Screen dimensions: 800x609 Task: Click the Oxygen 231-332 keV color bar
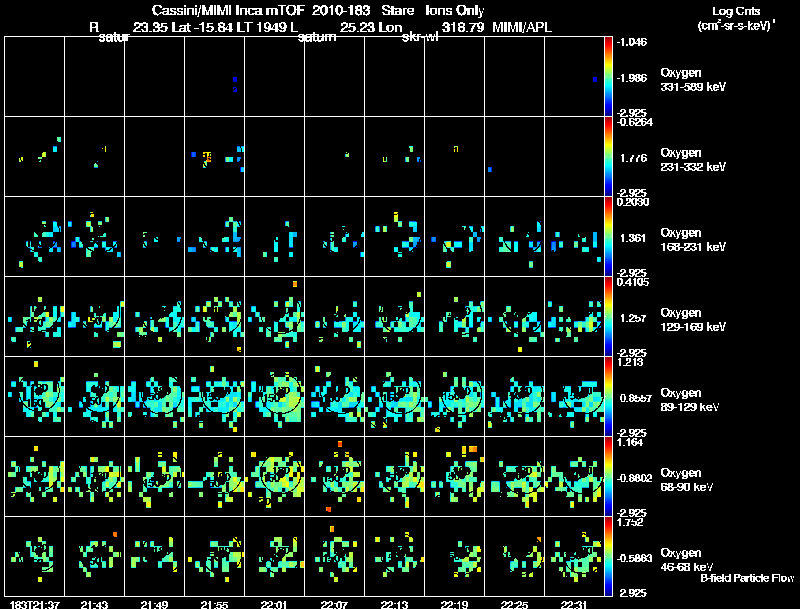coord(610,156)
